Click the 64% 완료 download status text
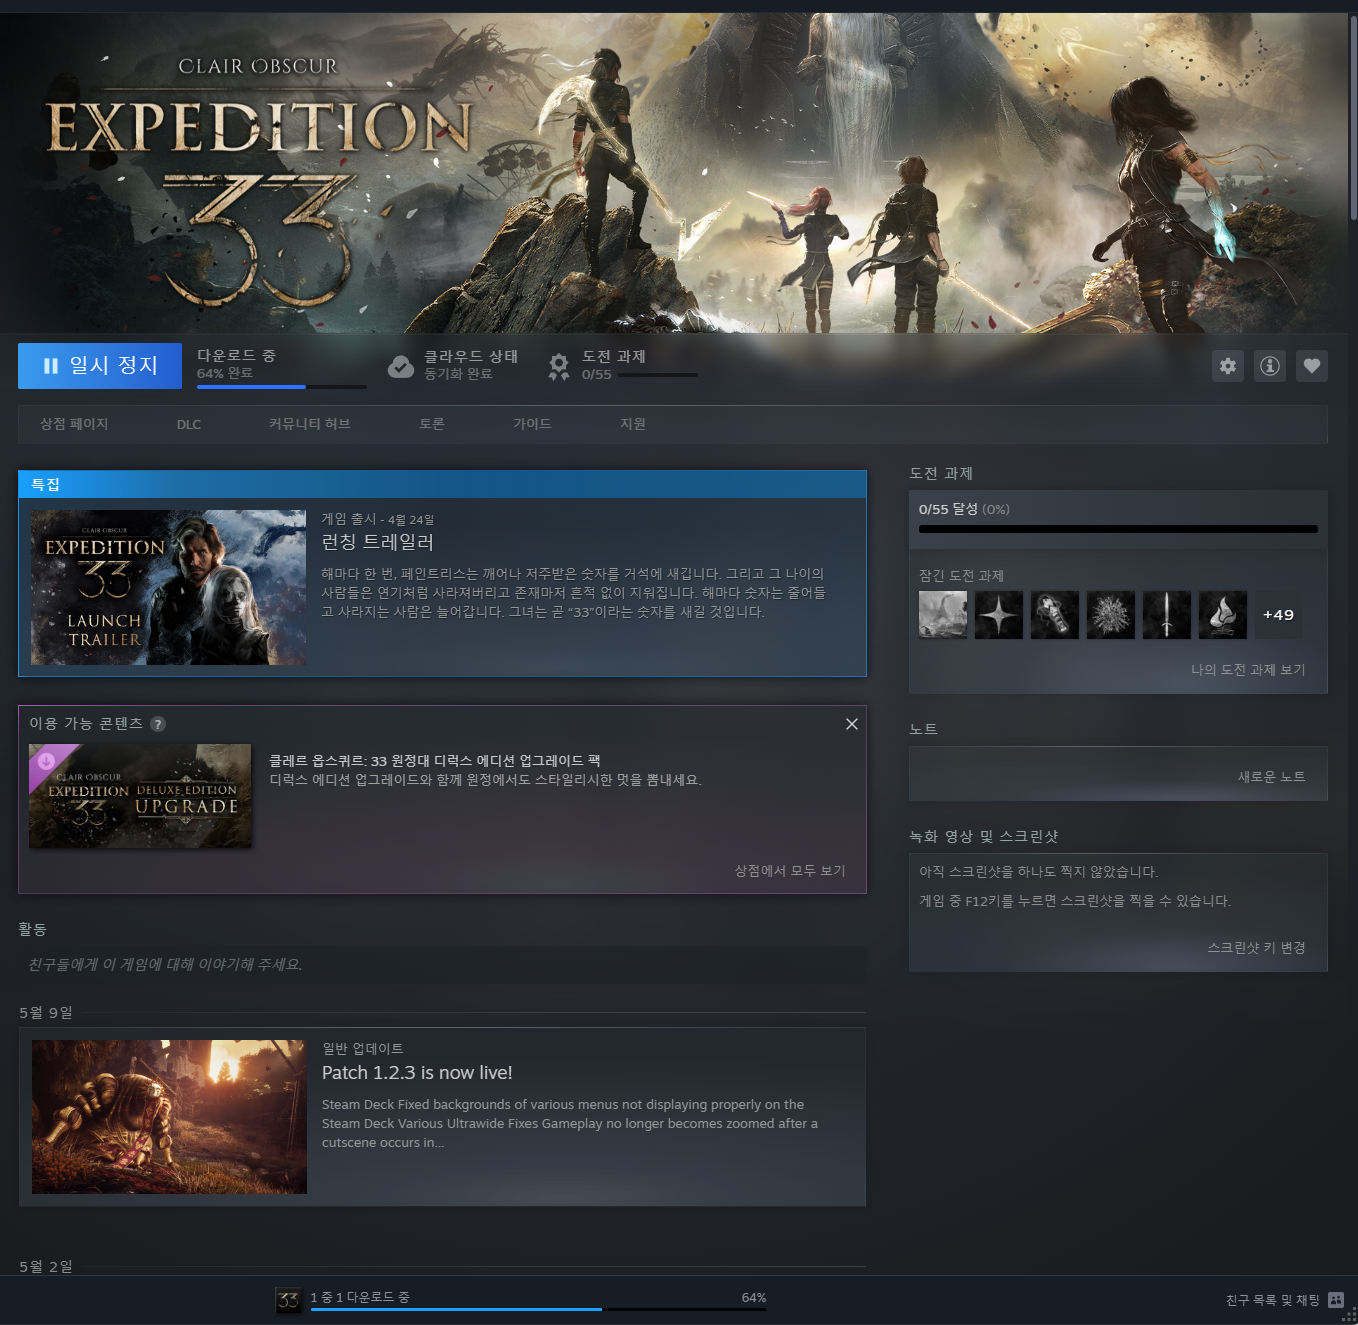 (225, 373)
